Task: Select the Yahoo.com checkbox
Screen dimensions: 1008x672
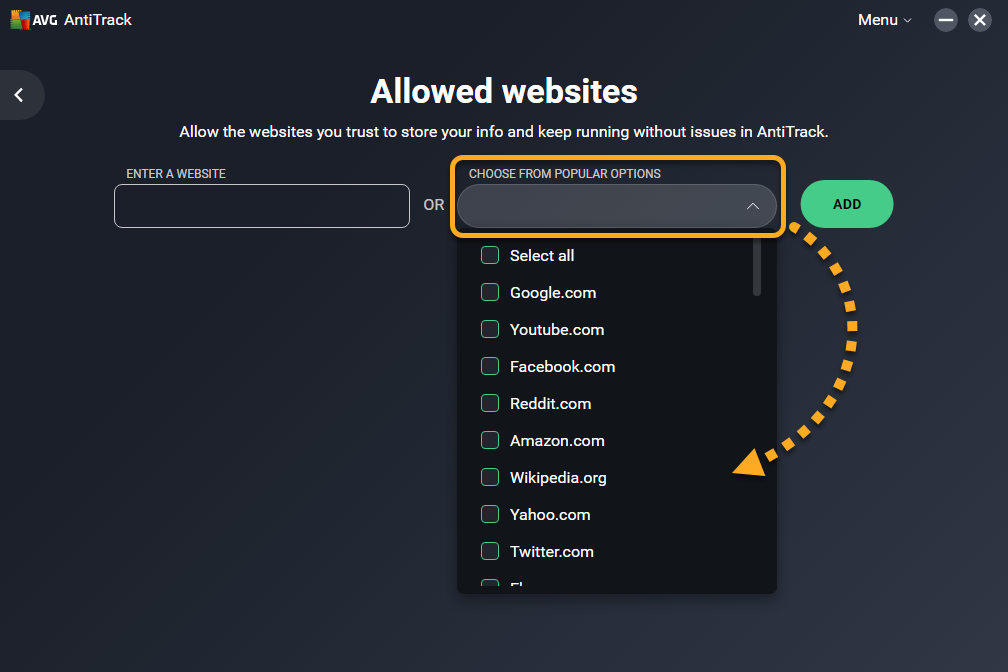Action: pyautogui.click(x=490, y=515)
